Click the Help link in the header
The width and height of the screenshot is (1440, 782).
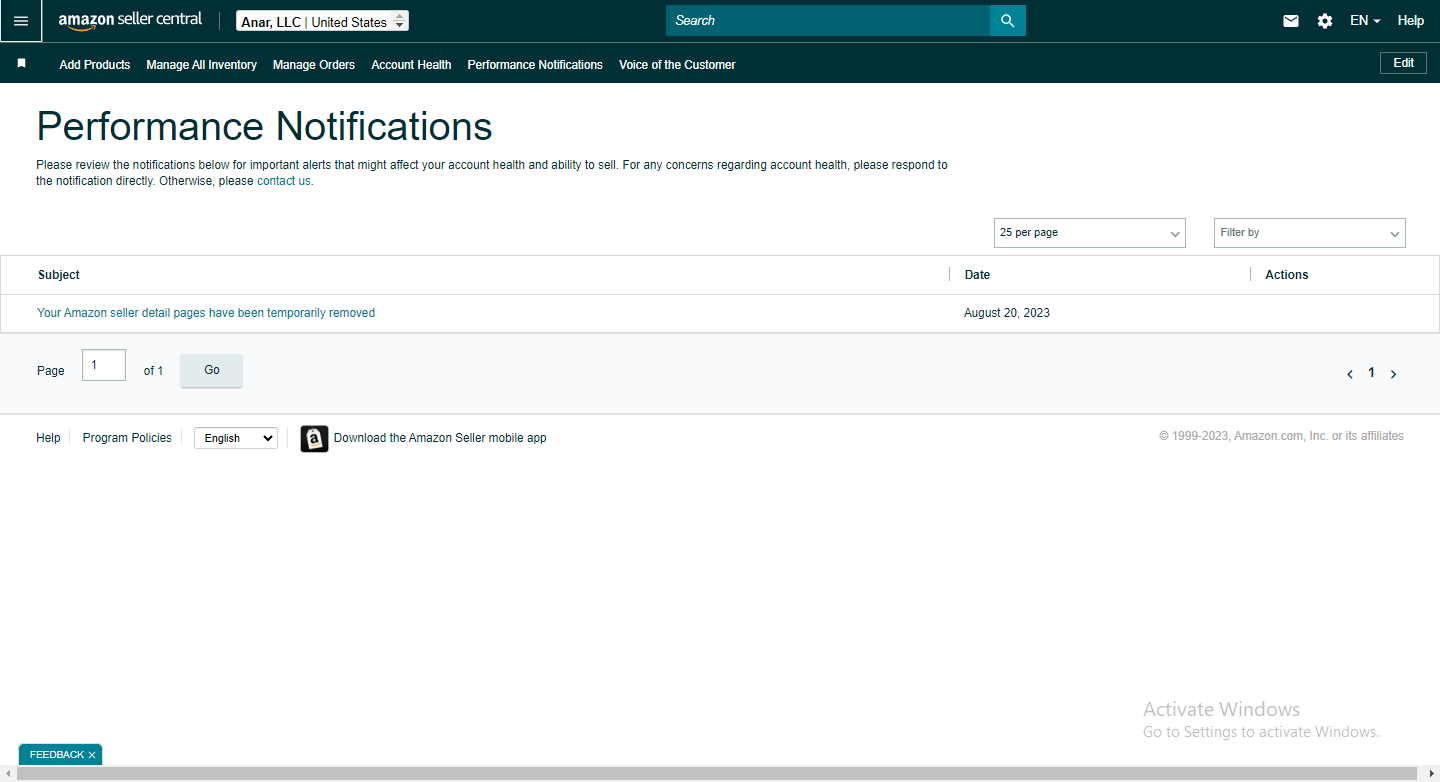pos(1411,21)
